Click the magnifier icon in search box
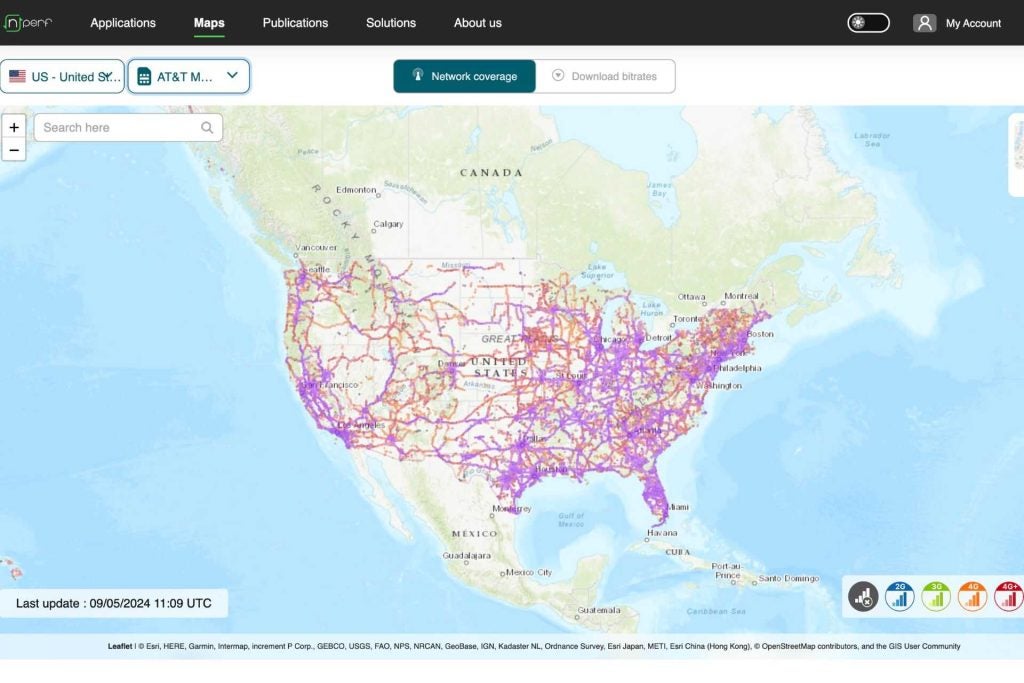 [207, 128]
